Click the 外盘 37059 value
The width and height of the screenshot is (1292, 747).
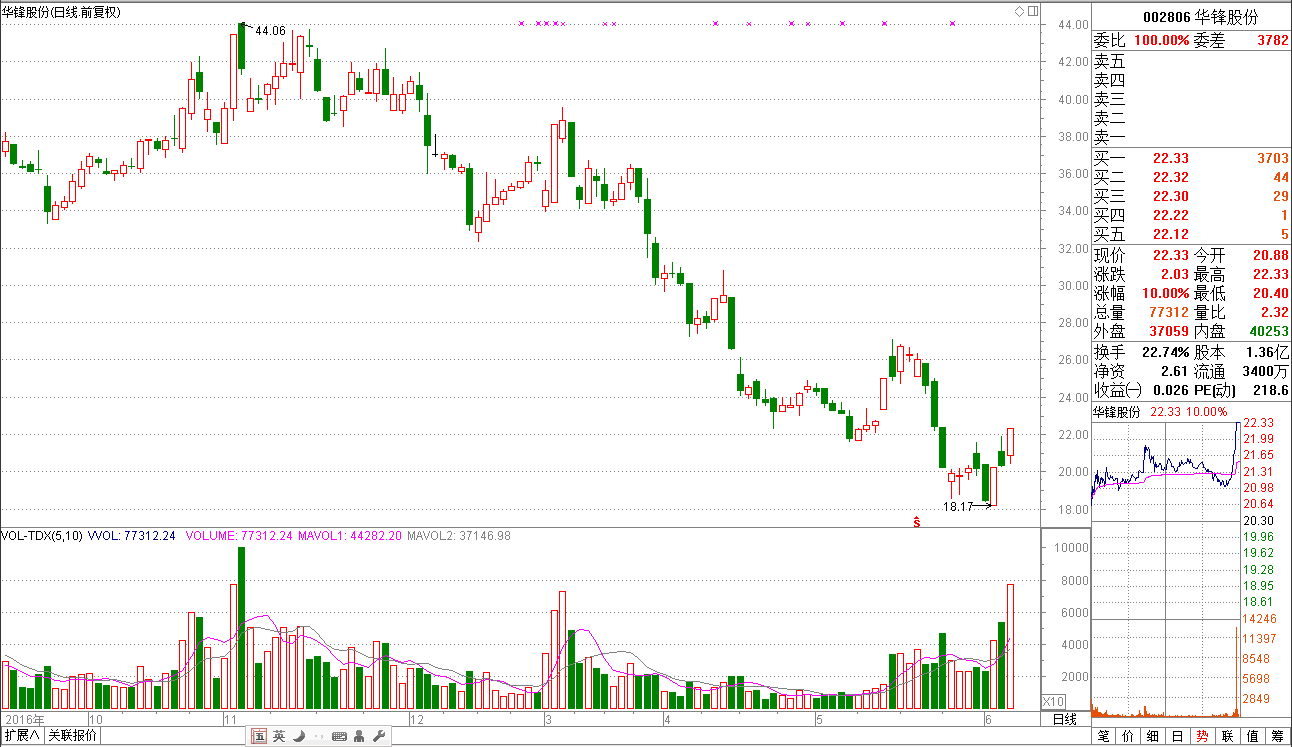(1170, 332)
